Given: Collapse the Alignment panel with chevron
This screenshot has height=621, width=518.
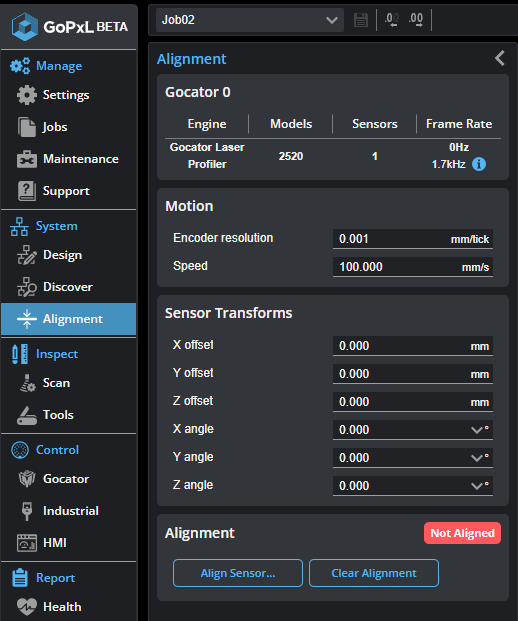Looking at the screenshot, I should (500, 58).
